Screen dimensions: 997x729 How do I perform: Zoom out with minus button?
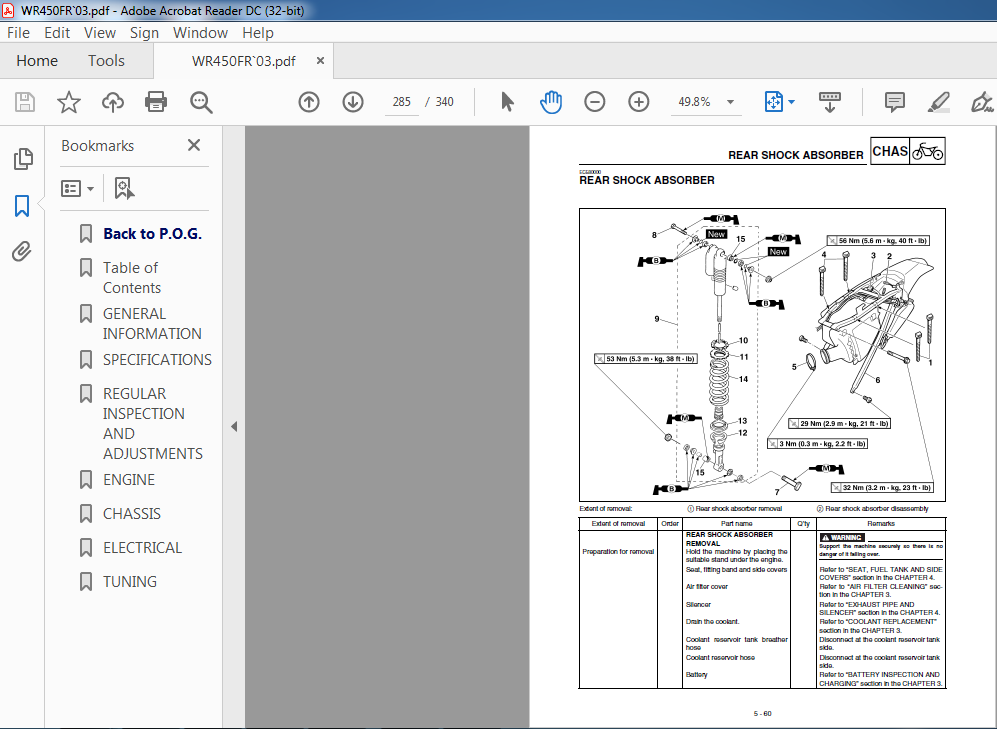pos(595,102)
